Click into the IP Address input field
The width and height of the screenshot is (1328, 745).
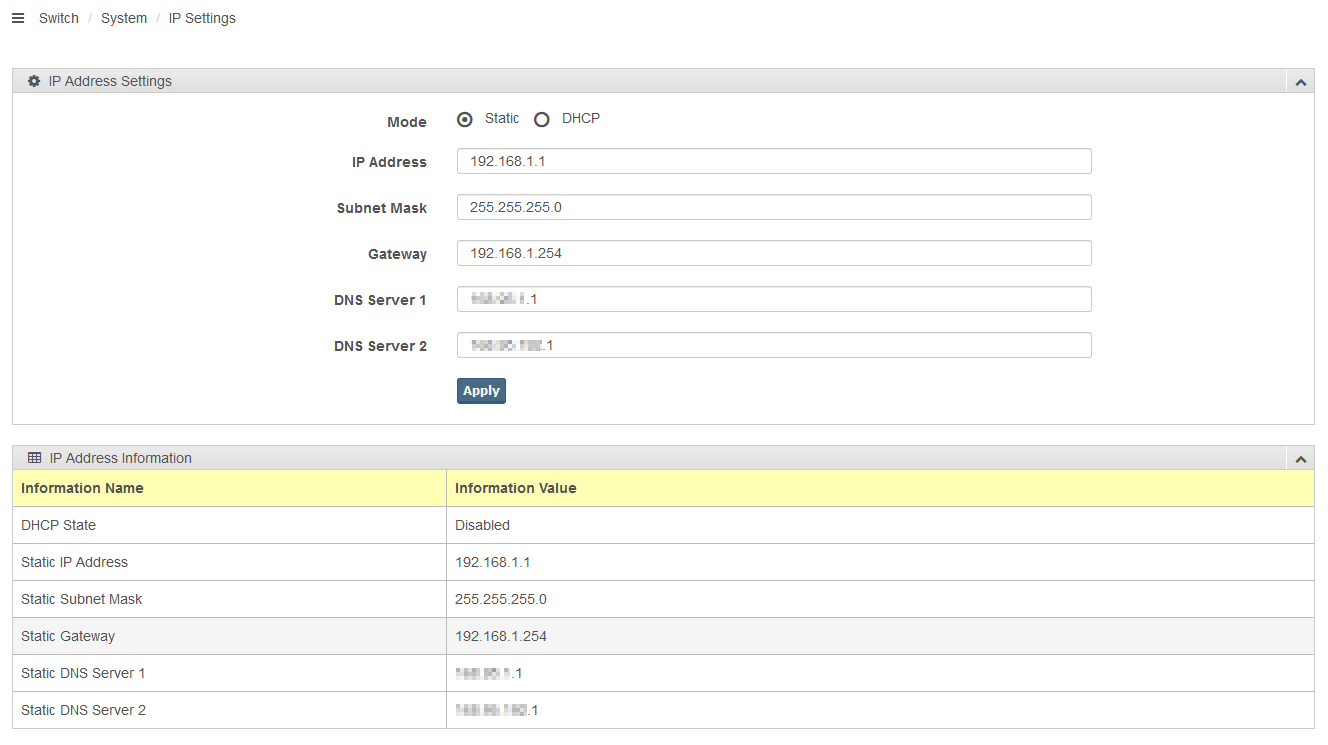click(x=773, y=162)
